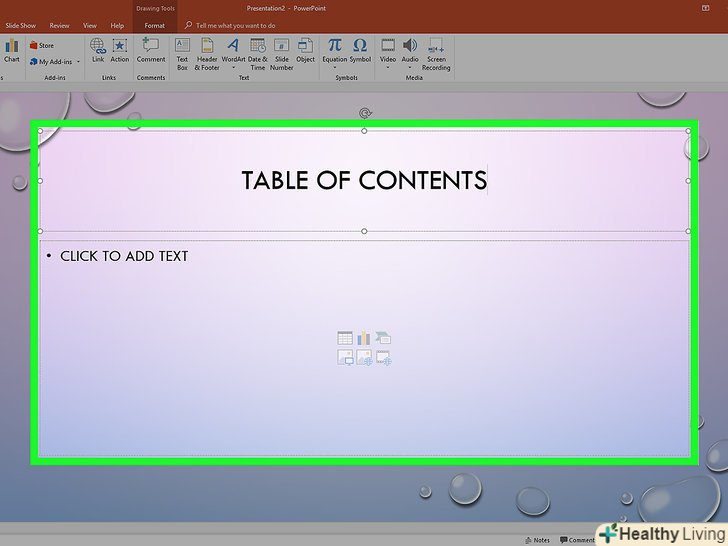Open Header & Footer settings

(x=207, y=54)
